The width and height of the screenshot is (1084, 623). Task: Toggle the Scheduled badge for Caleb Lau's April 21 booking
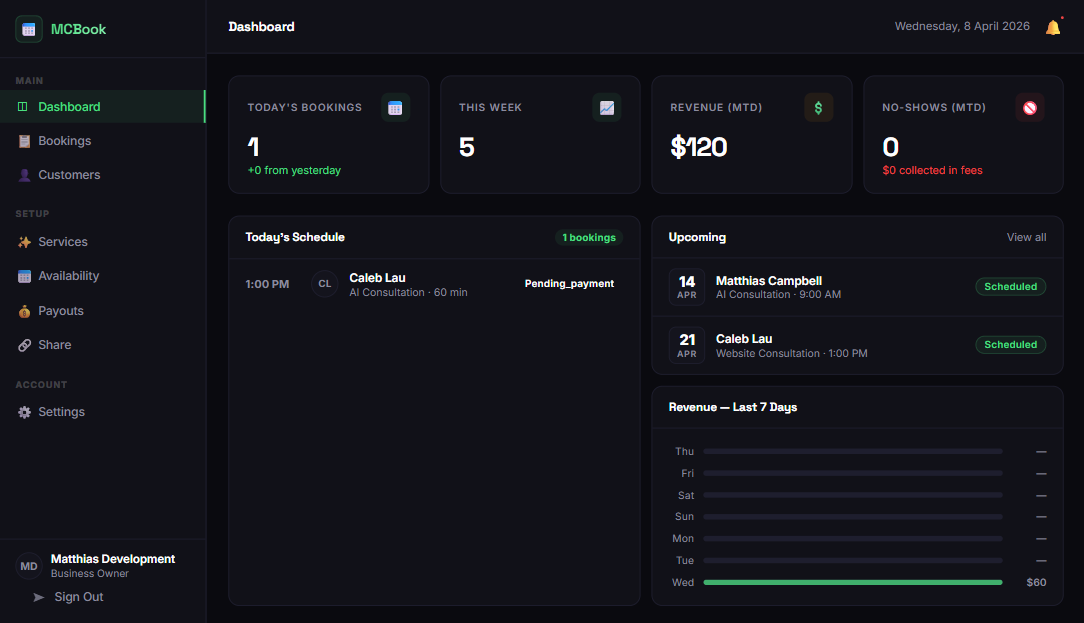[1010, 344]
